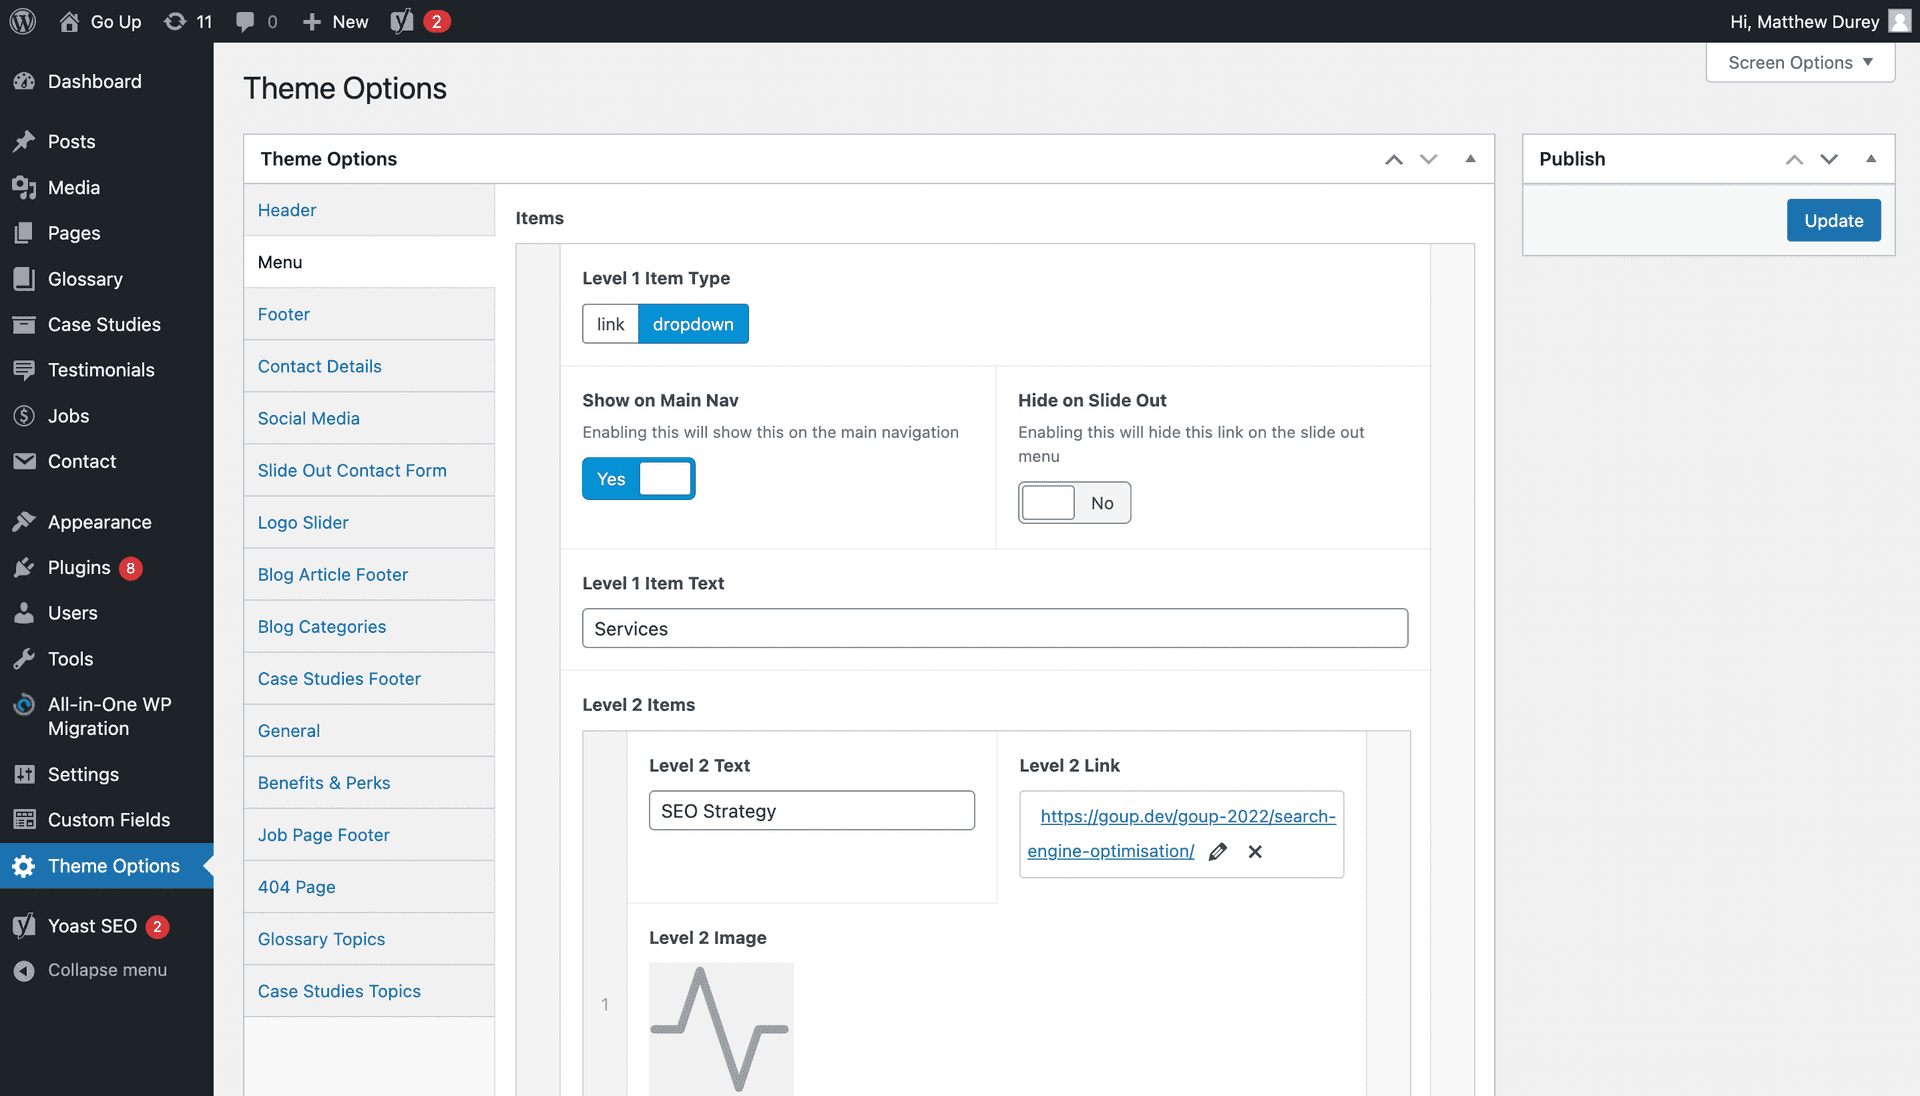Viewport: 1920px width, 1096px height.
Task: Click the remove X icon next to URL
Action: [1255, 851]
